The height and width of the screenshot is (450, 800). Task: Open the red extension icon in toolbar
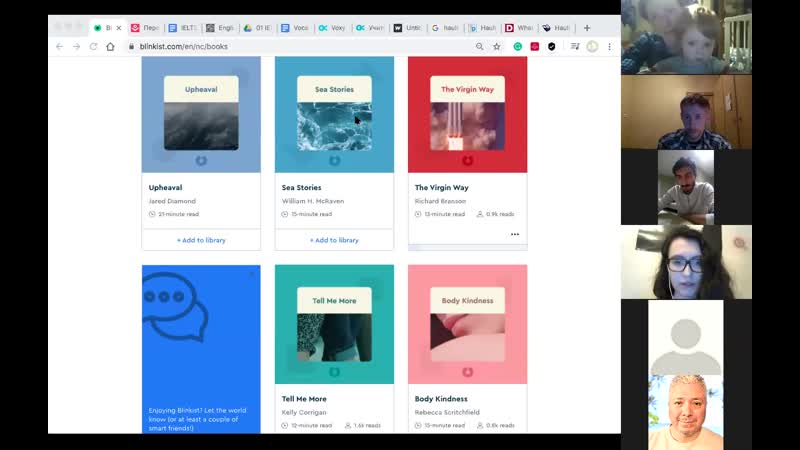coord(535,46)
